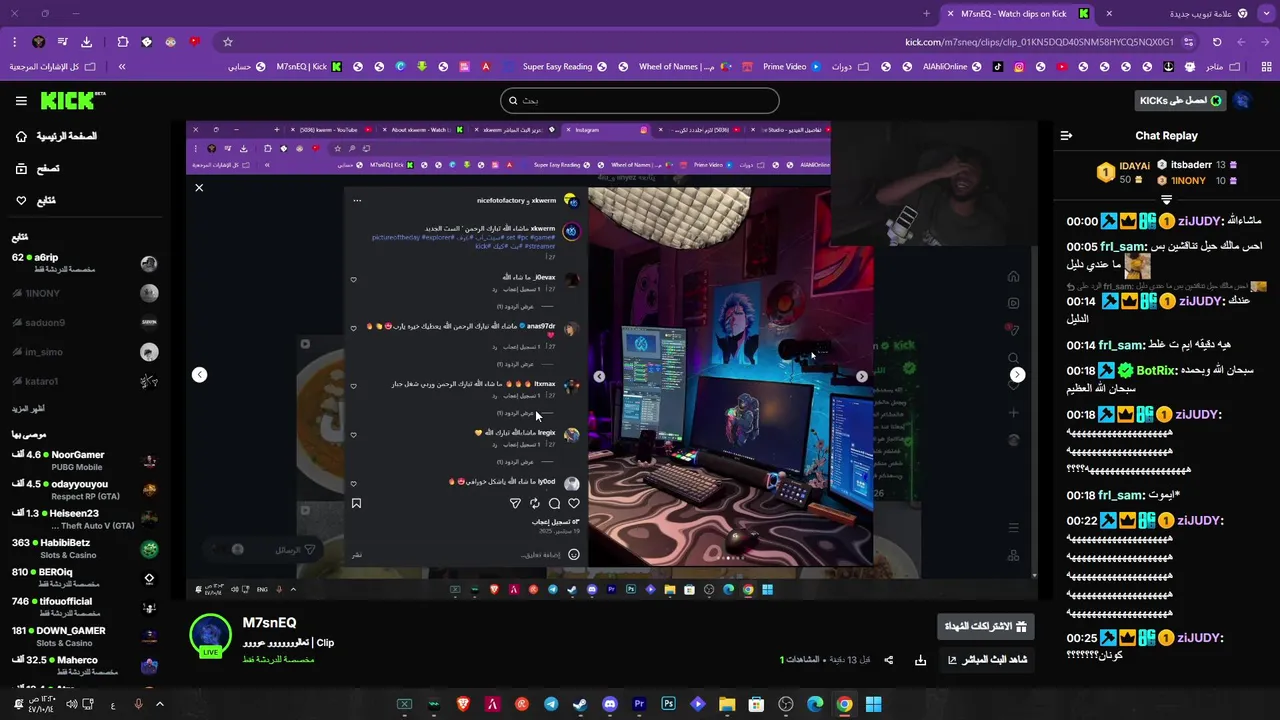Open recommended channel NoorGamer
Viewport: 1280px width, 720px height.
pyautogui.click(x=85, y=460)
